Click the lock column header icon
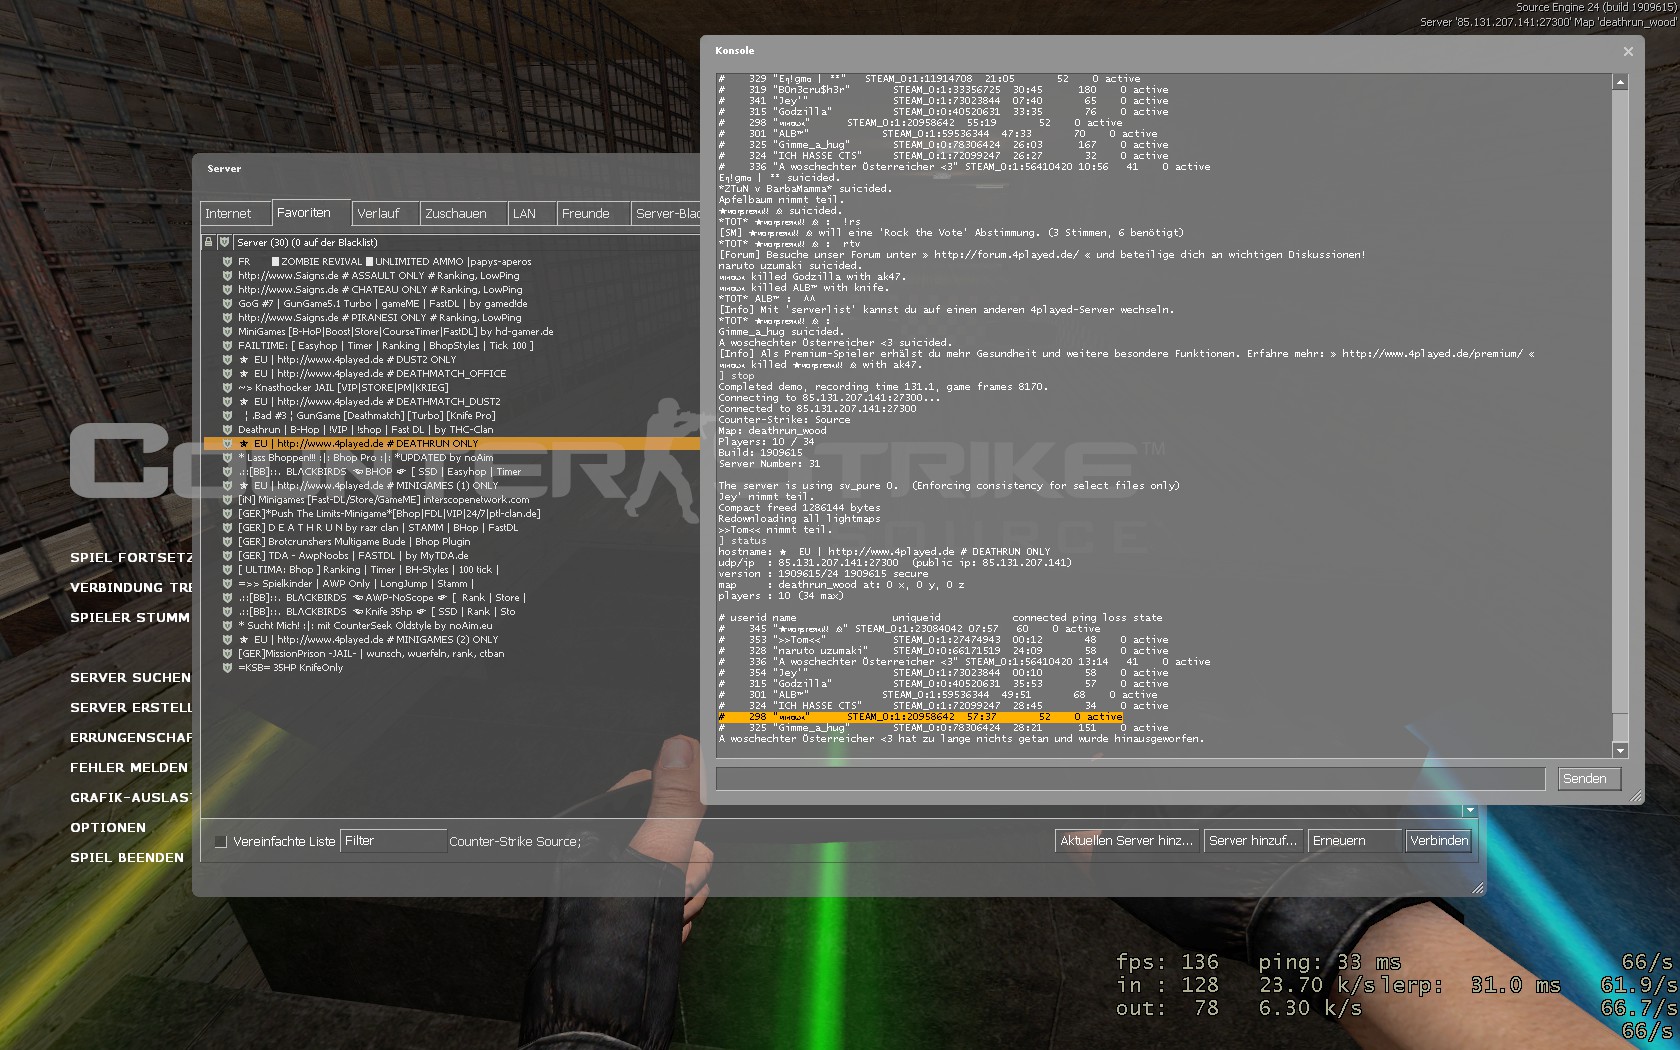The image size is (1680, 1050). pyautogui.click(x=208, y=242)
